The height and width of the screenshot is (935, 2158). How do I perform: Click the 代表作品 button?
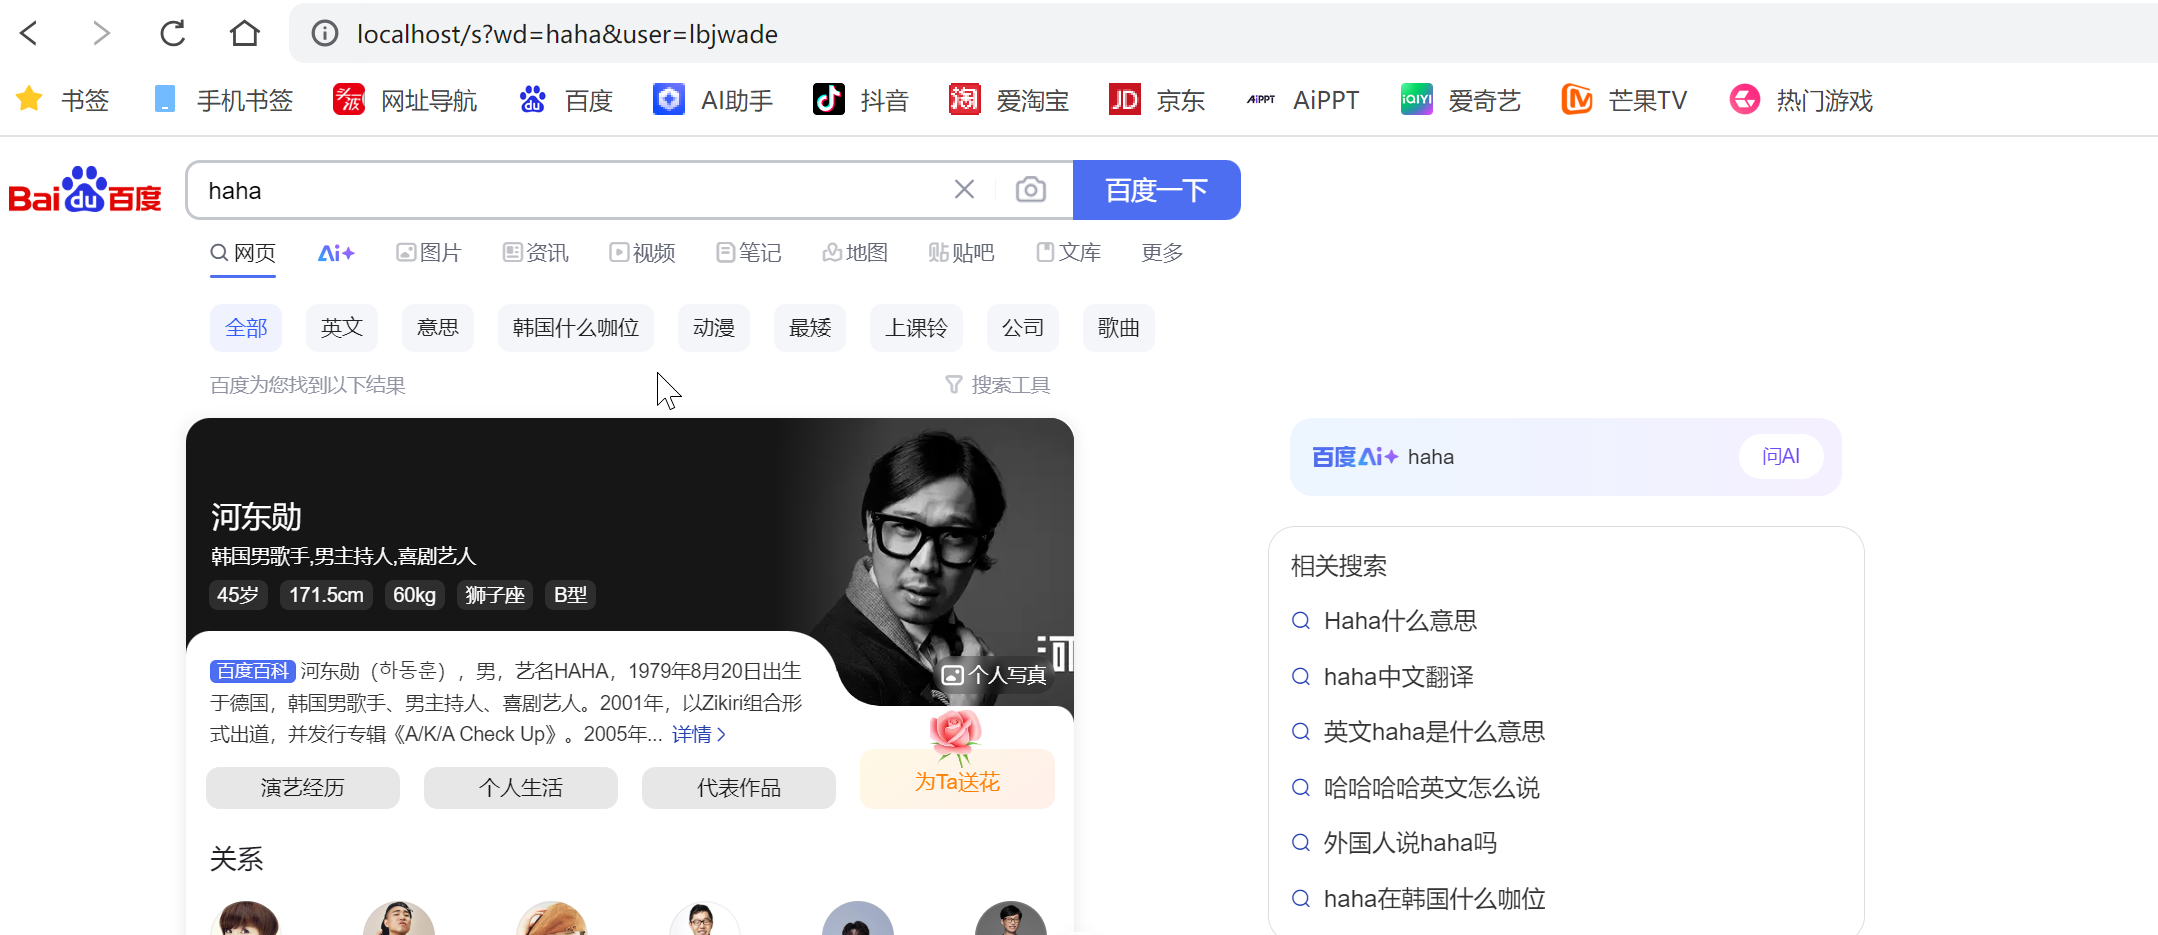(x=739, y=788)
